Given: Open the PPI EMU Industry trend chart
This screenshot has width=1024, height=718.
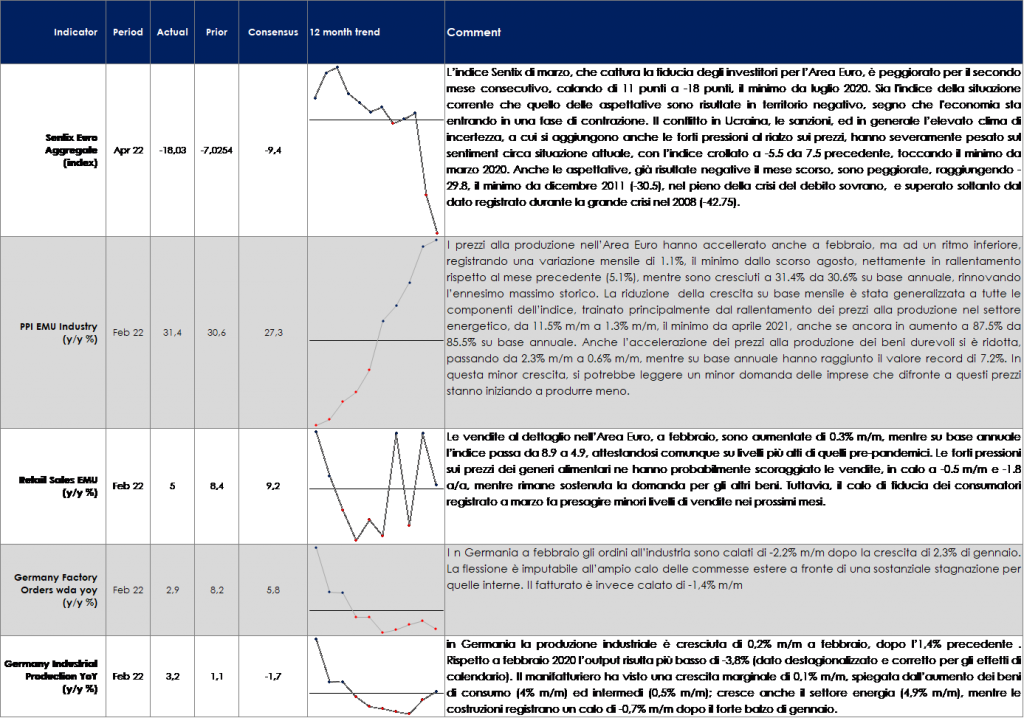Looking at the screenshot, I should (x=375, y=333).
